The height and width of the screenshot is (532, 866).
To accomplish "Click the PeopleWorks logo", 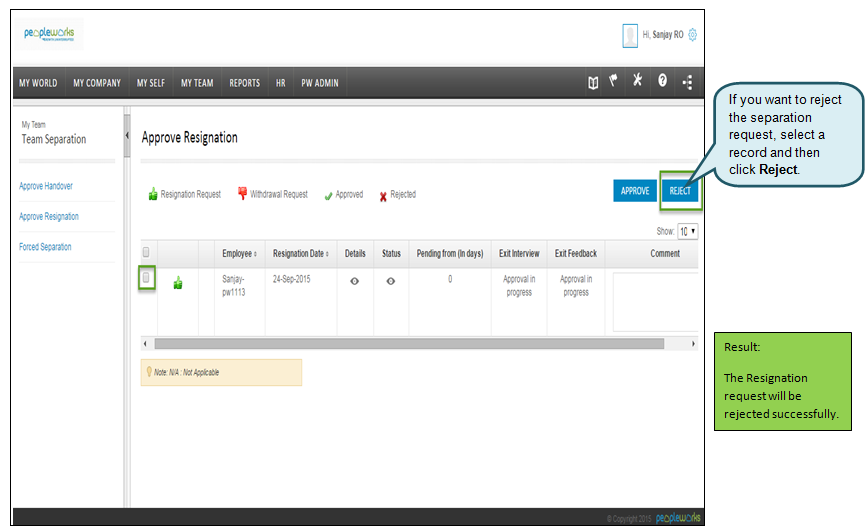I will (52, 34).
